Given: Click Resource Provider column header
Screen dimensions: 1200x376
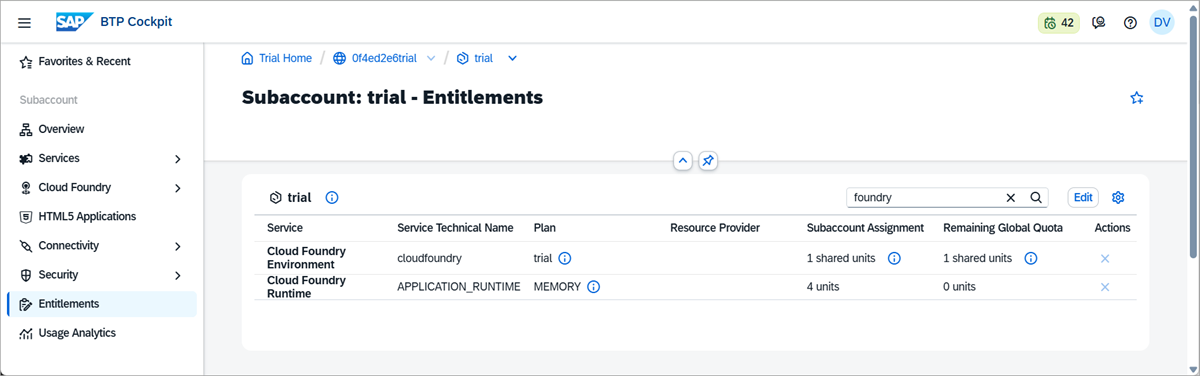Looking at the screenshot, I should tap(715, 228).
